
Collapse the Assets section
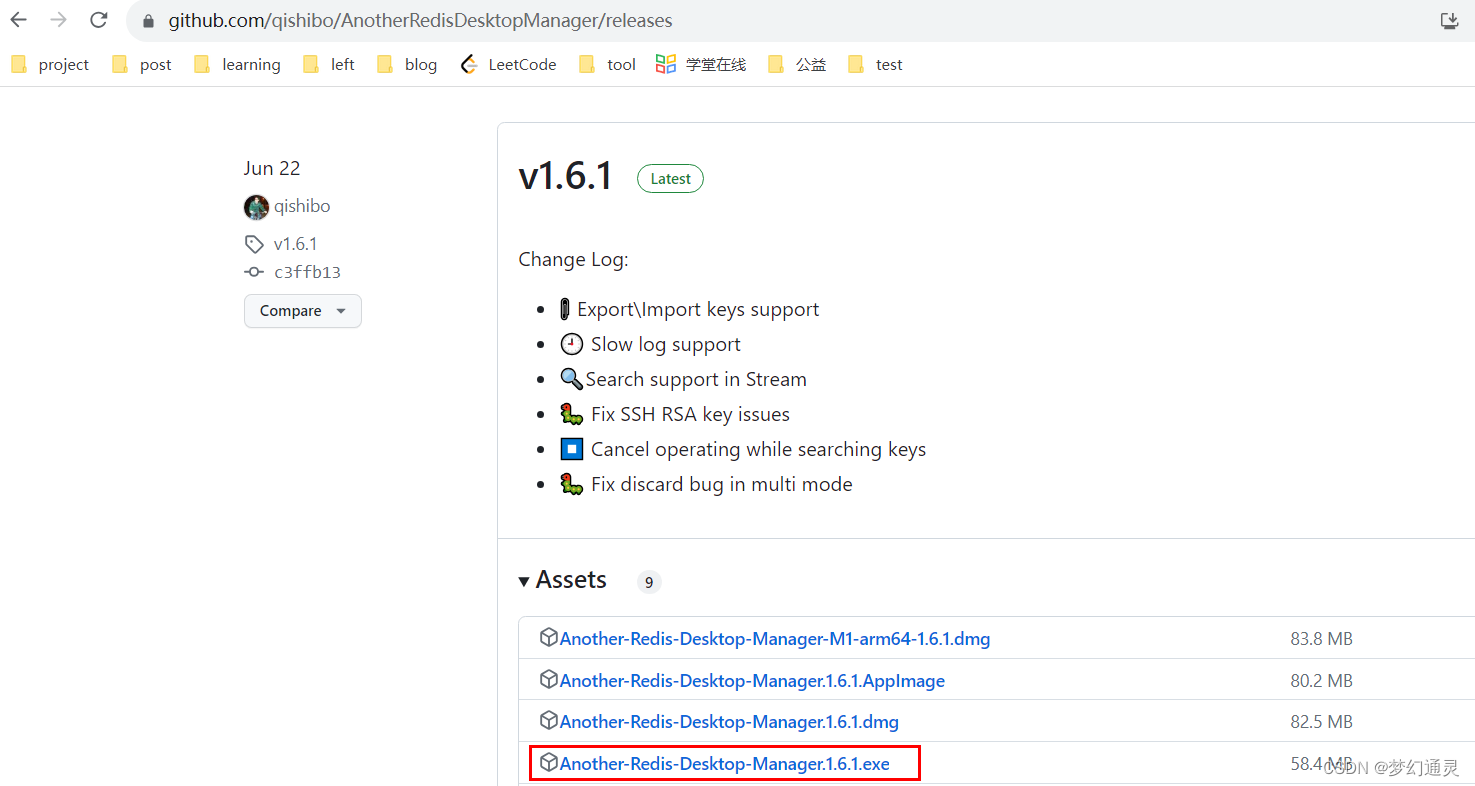pos(563,580)
